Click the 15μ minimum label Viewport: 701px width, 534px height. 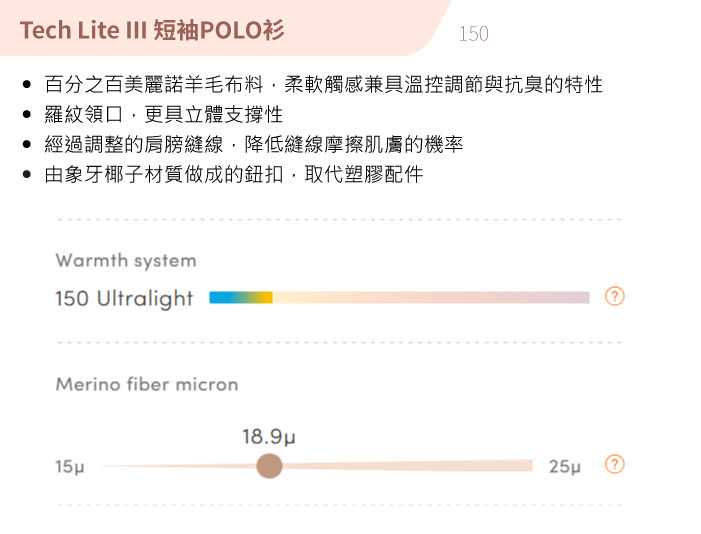click(70, 466)
